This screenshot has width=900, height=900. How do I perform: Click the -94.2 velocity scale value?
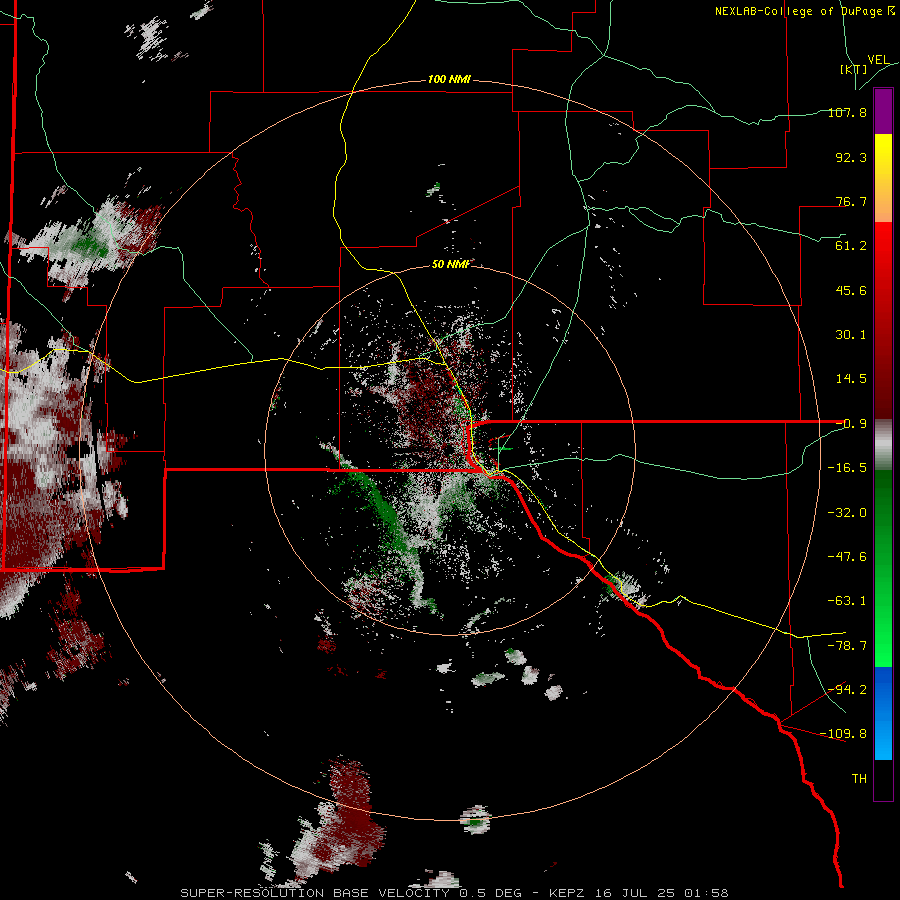tap(847, 689)
